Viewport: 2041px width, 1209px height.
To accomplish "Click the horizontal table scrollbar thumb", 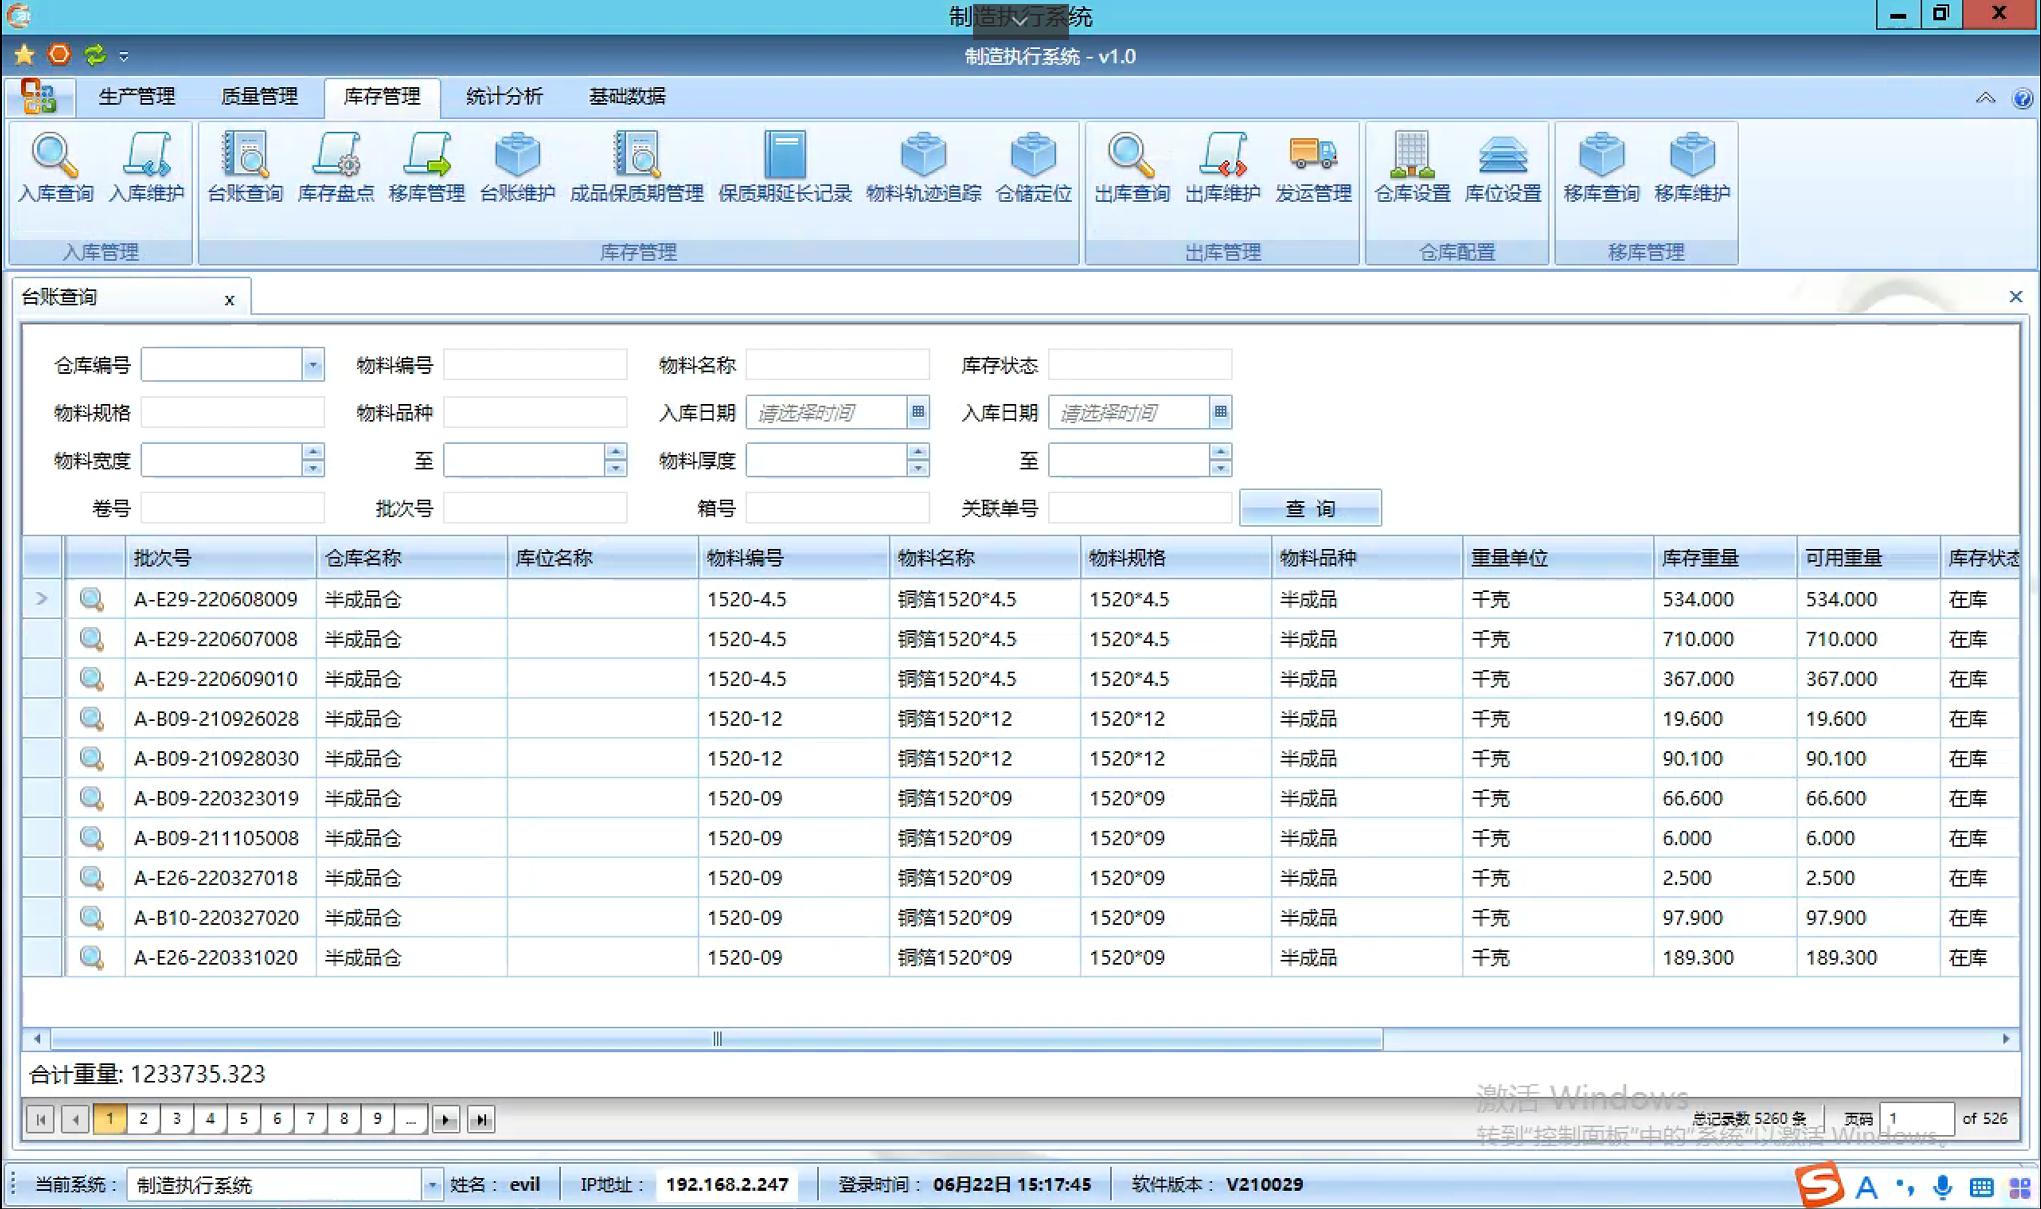I will 716,1039.
